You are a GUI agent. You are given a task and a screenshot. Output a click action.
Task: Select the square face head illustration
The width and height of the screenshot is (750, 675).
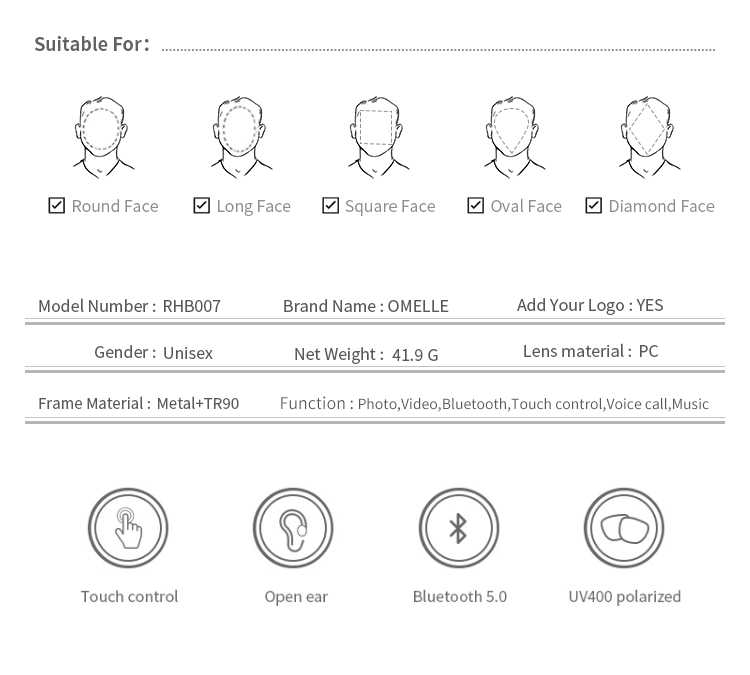coord(376,135)
